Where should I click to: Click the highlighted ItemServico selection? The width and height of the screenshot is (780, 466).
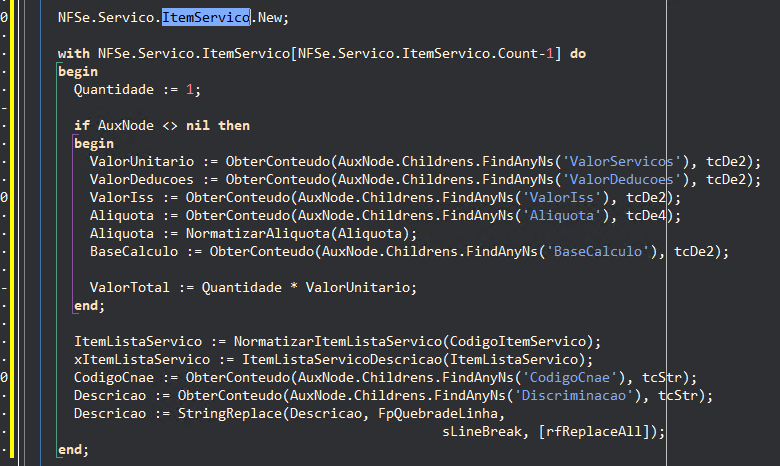(x=206, y=17)
